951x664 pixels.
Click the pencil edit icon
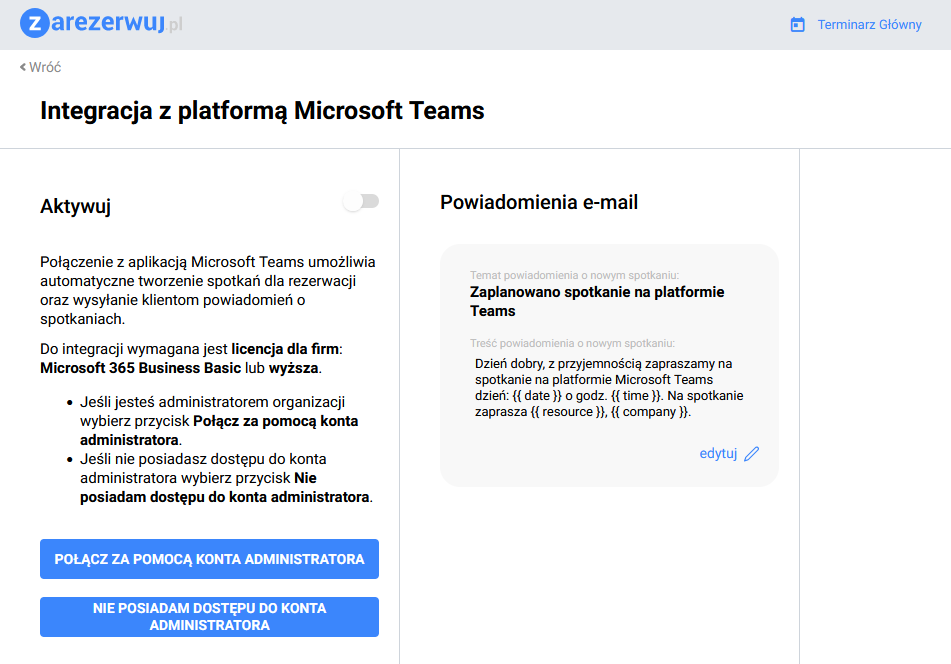click(752, 454)
